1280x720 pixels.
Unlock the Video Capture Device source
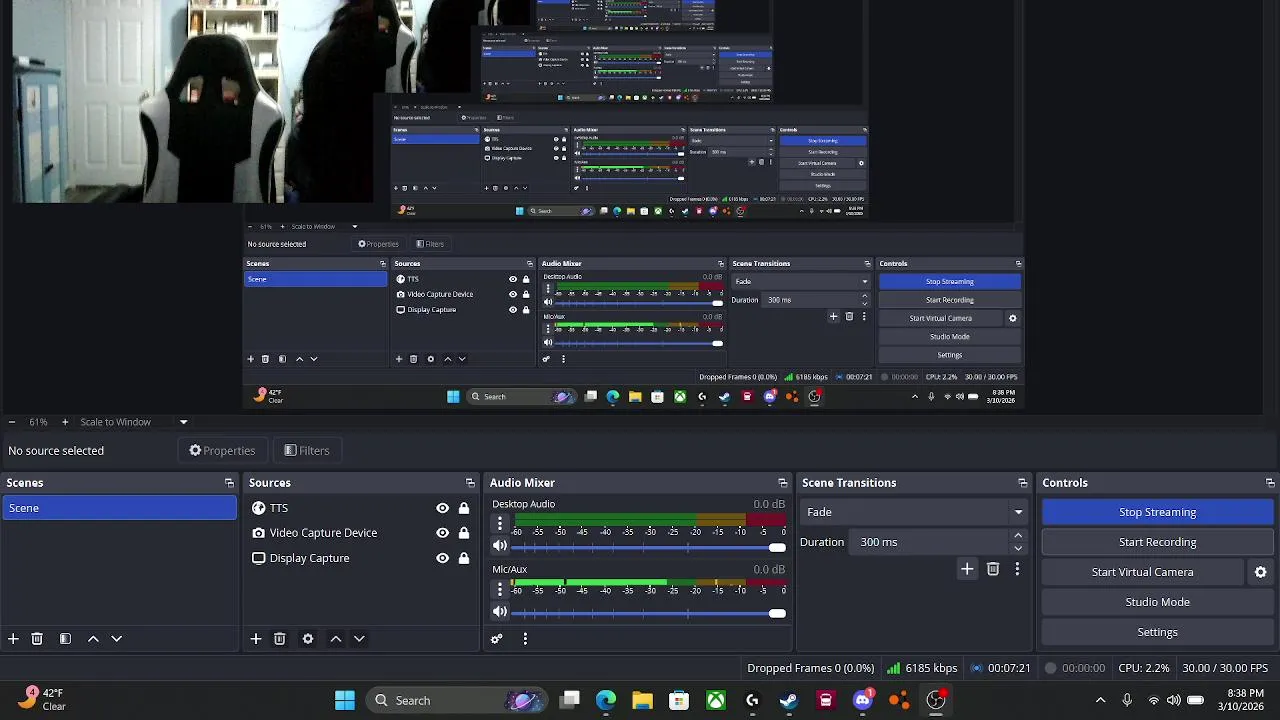[464, 533]
